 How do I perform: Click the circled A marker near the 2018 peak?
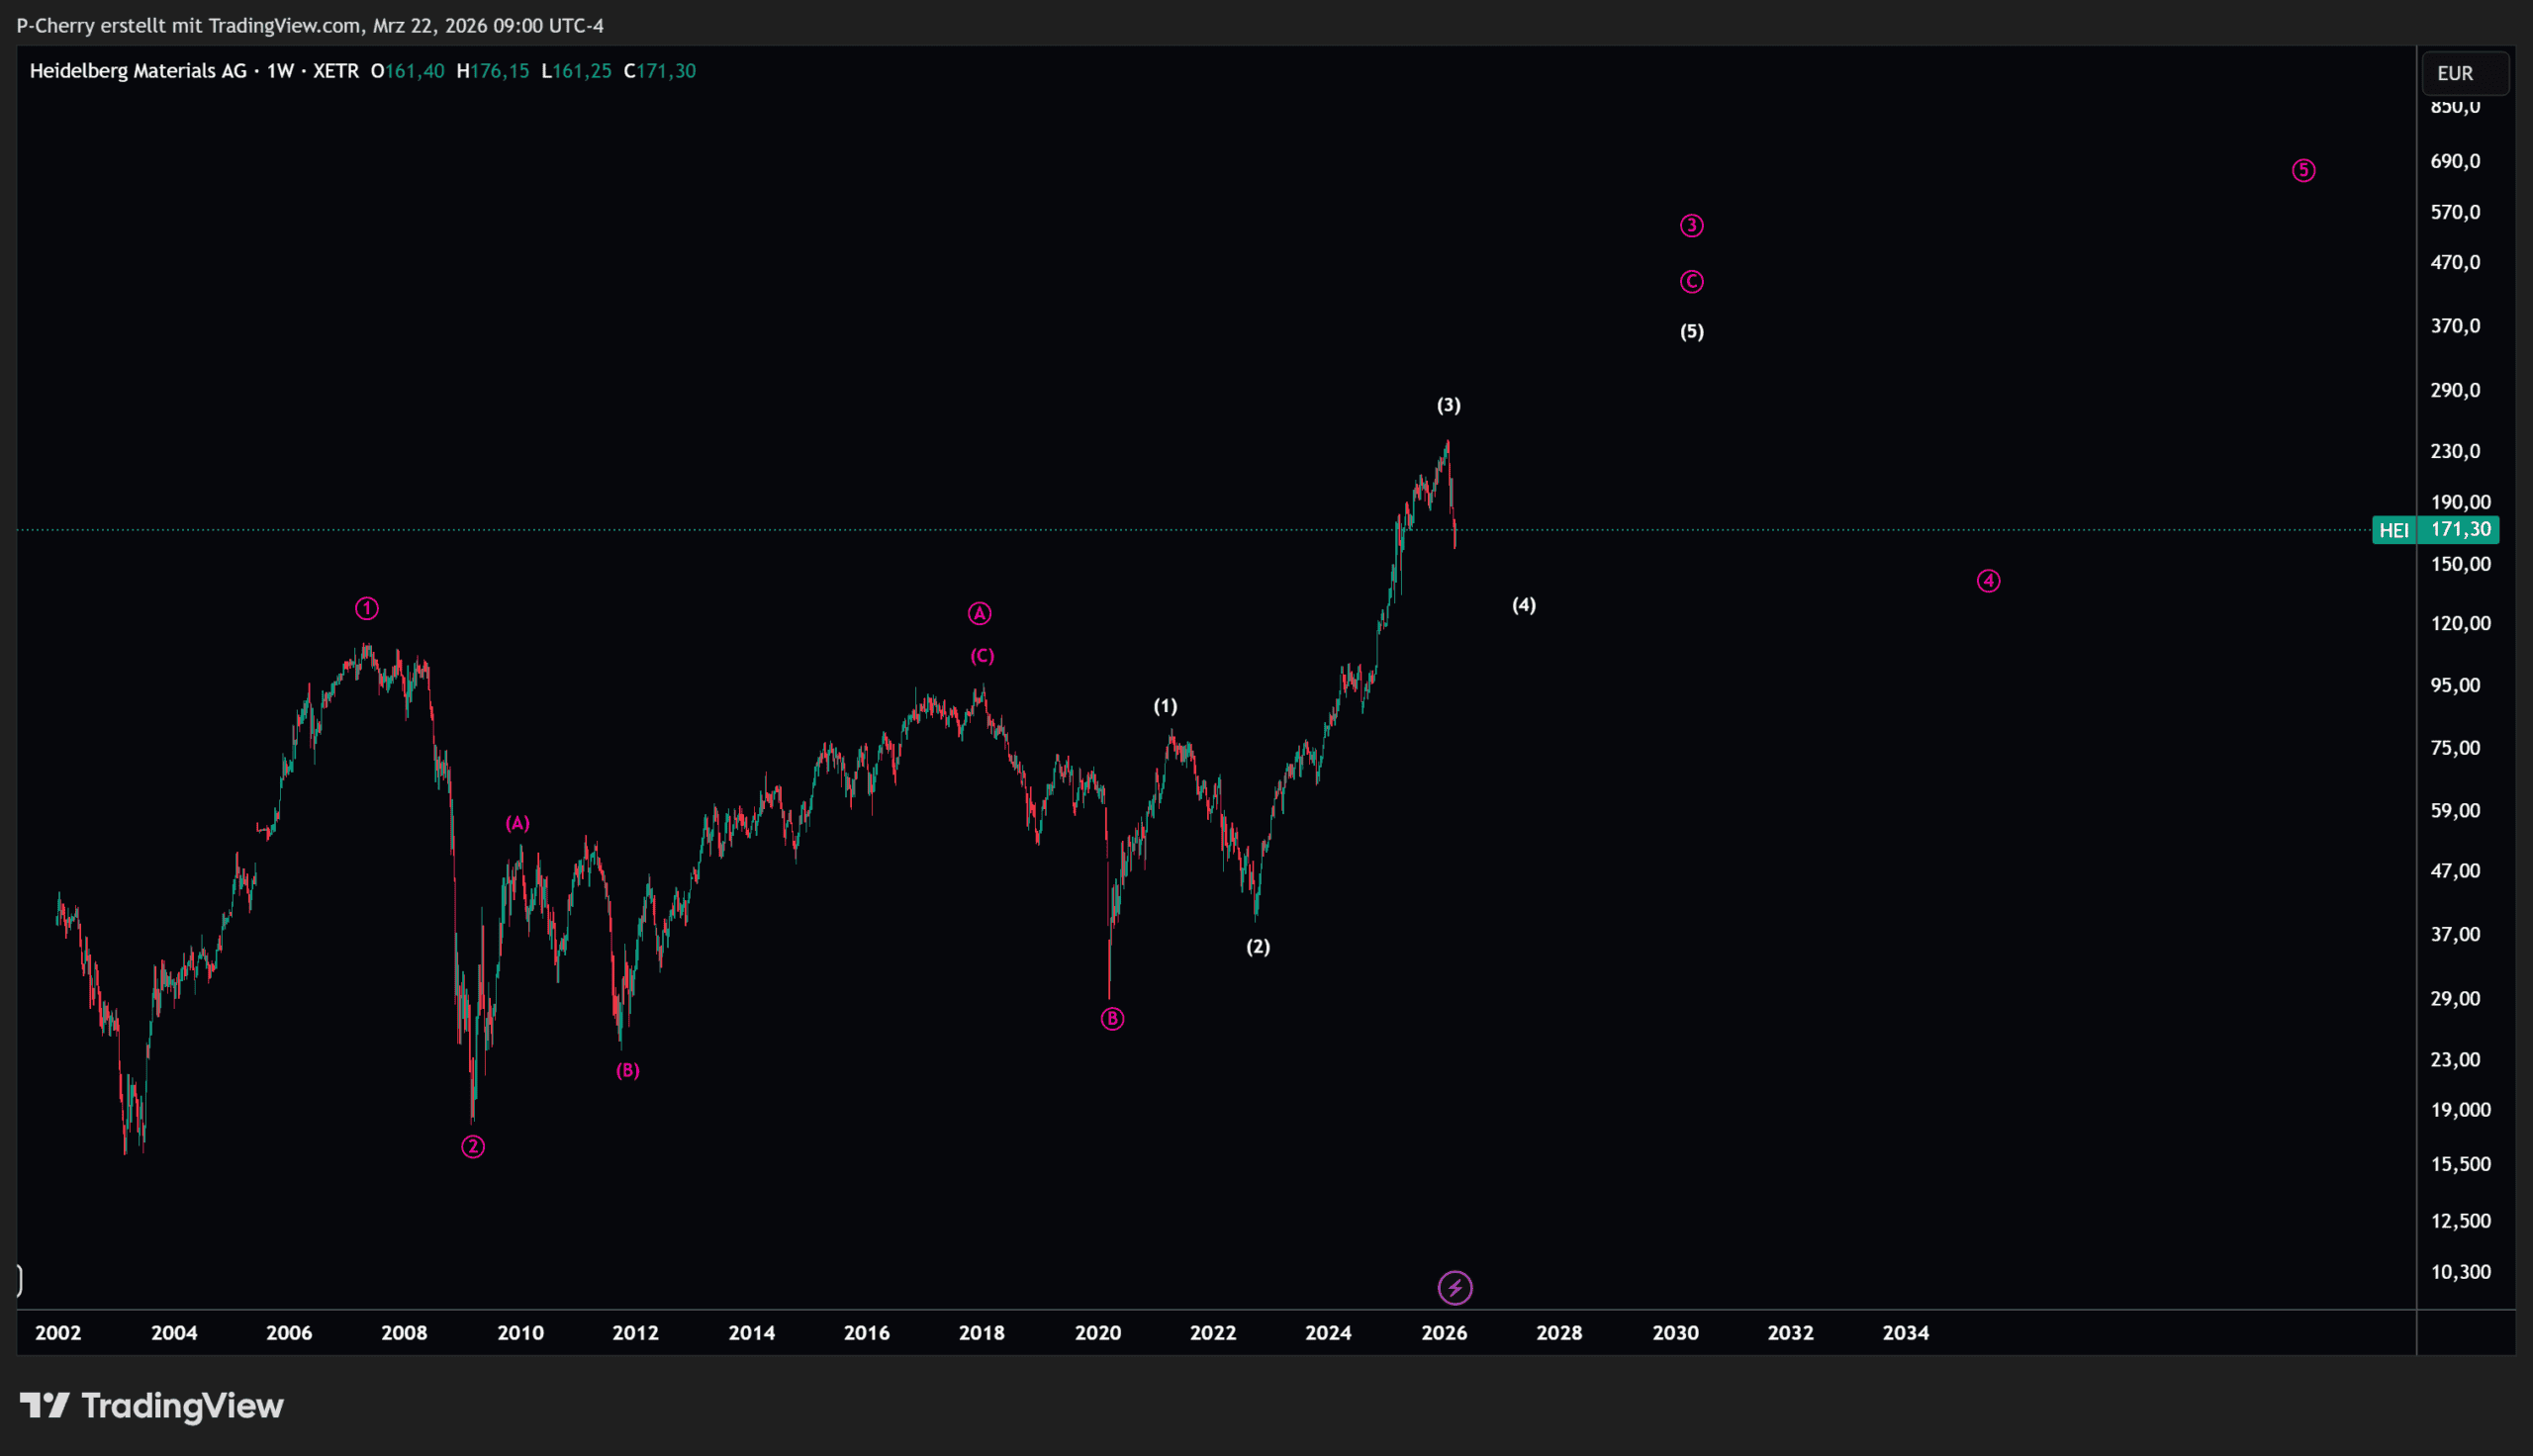click(x=979, y=614)
